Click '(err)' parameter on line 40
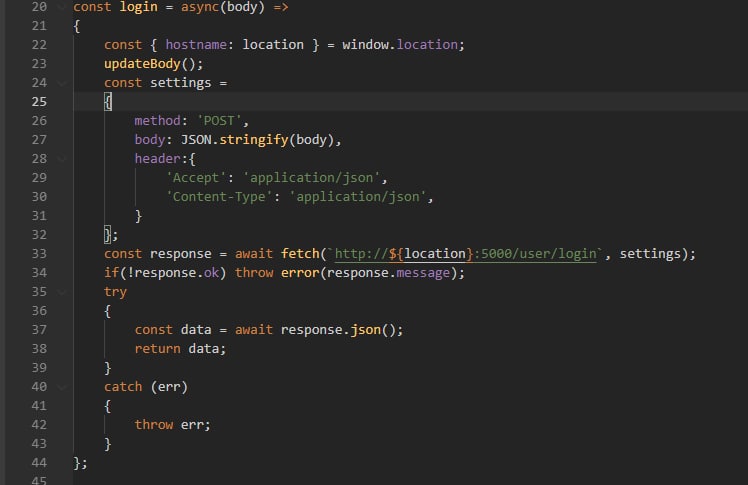Screen dimensions: 748x485 click(x=169, y=387)
